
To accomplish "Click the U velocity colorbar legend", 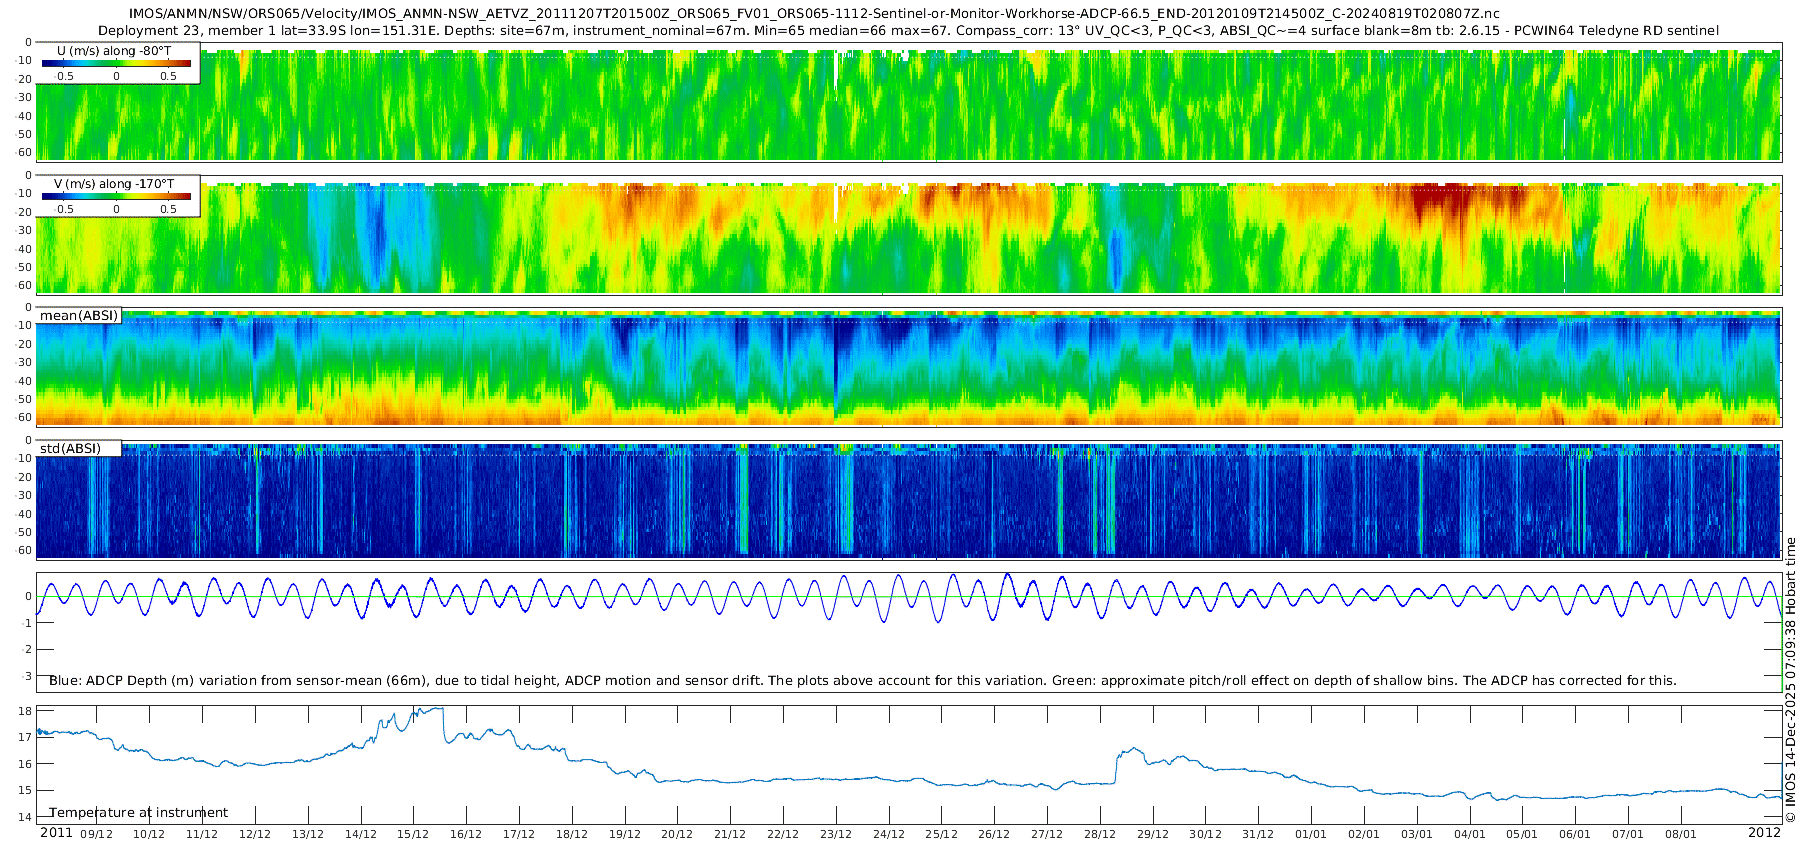I will point(118,63).
